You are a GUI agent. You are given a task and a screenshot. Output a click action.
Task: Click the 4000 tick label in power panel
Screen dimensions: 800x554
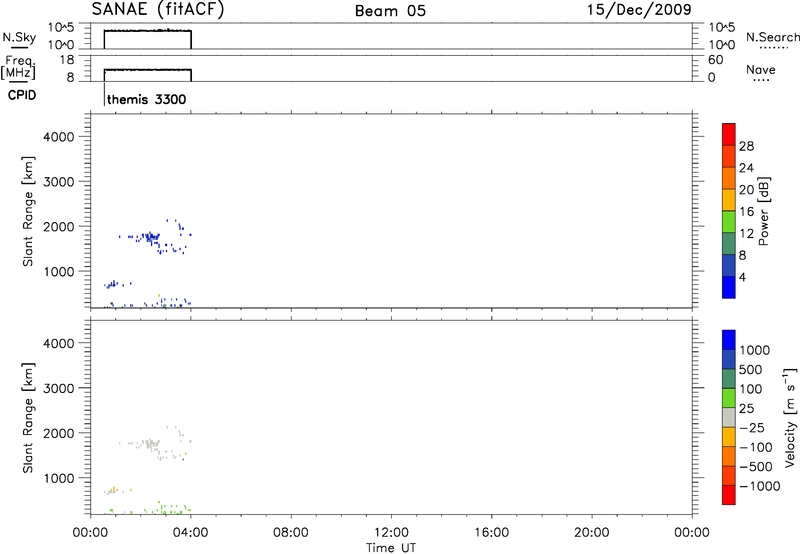59,137
